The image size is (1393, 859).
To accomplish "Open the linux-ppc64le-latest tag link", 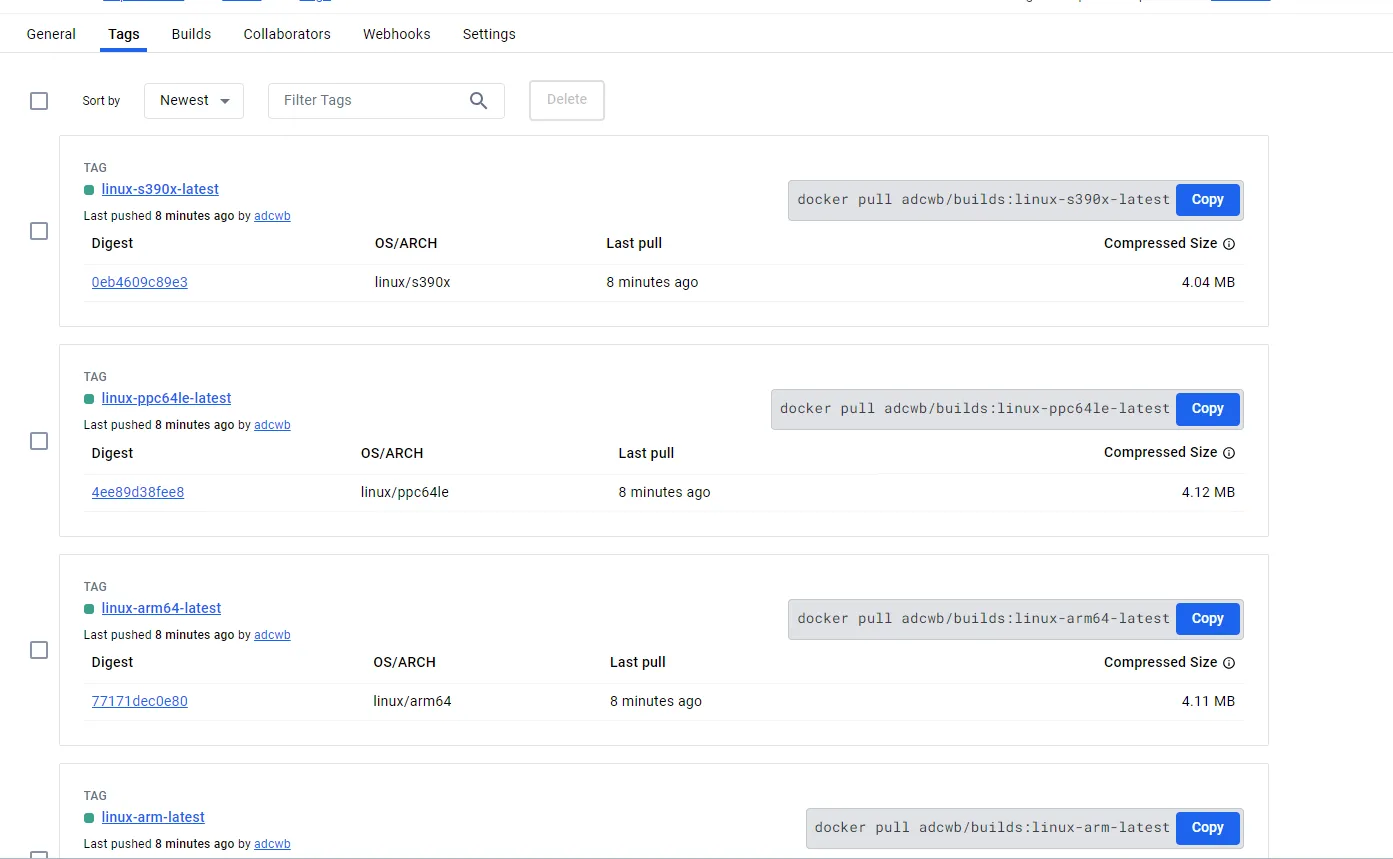I will click(x=166, y=398).
